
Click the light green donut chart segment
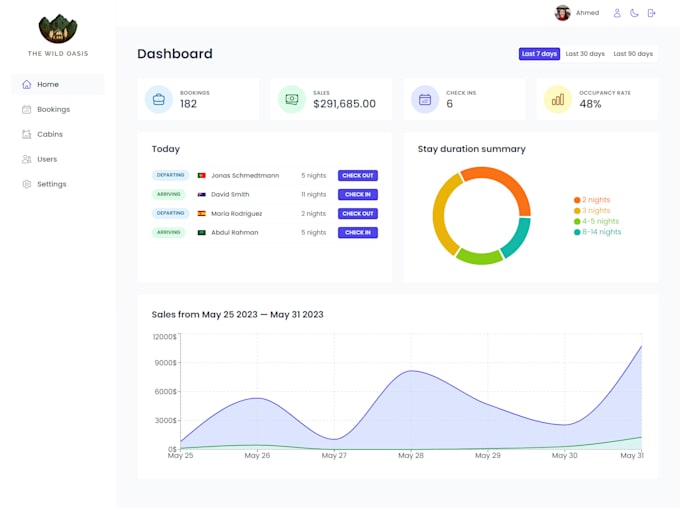[480, 257]
